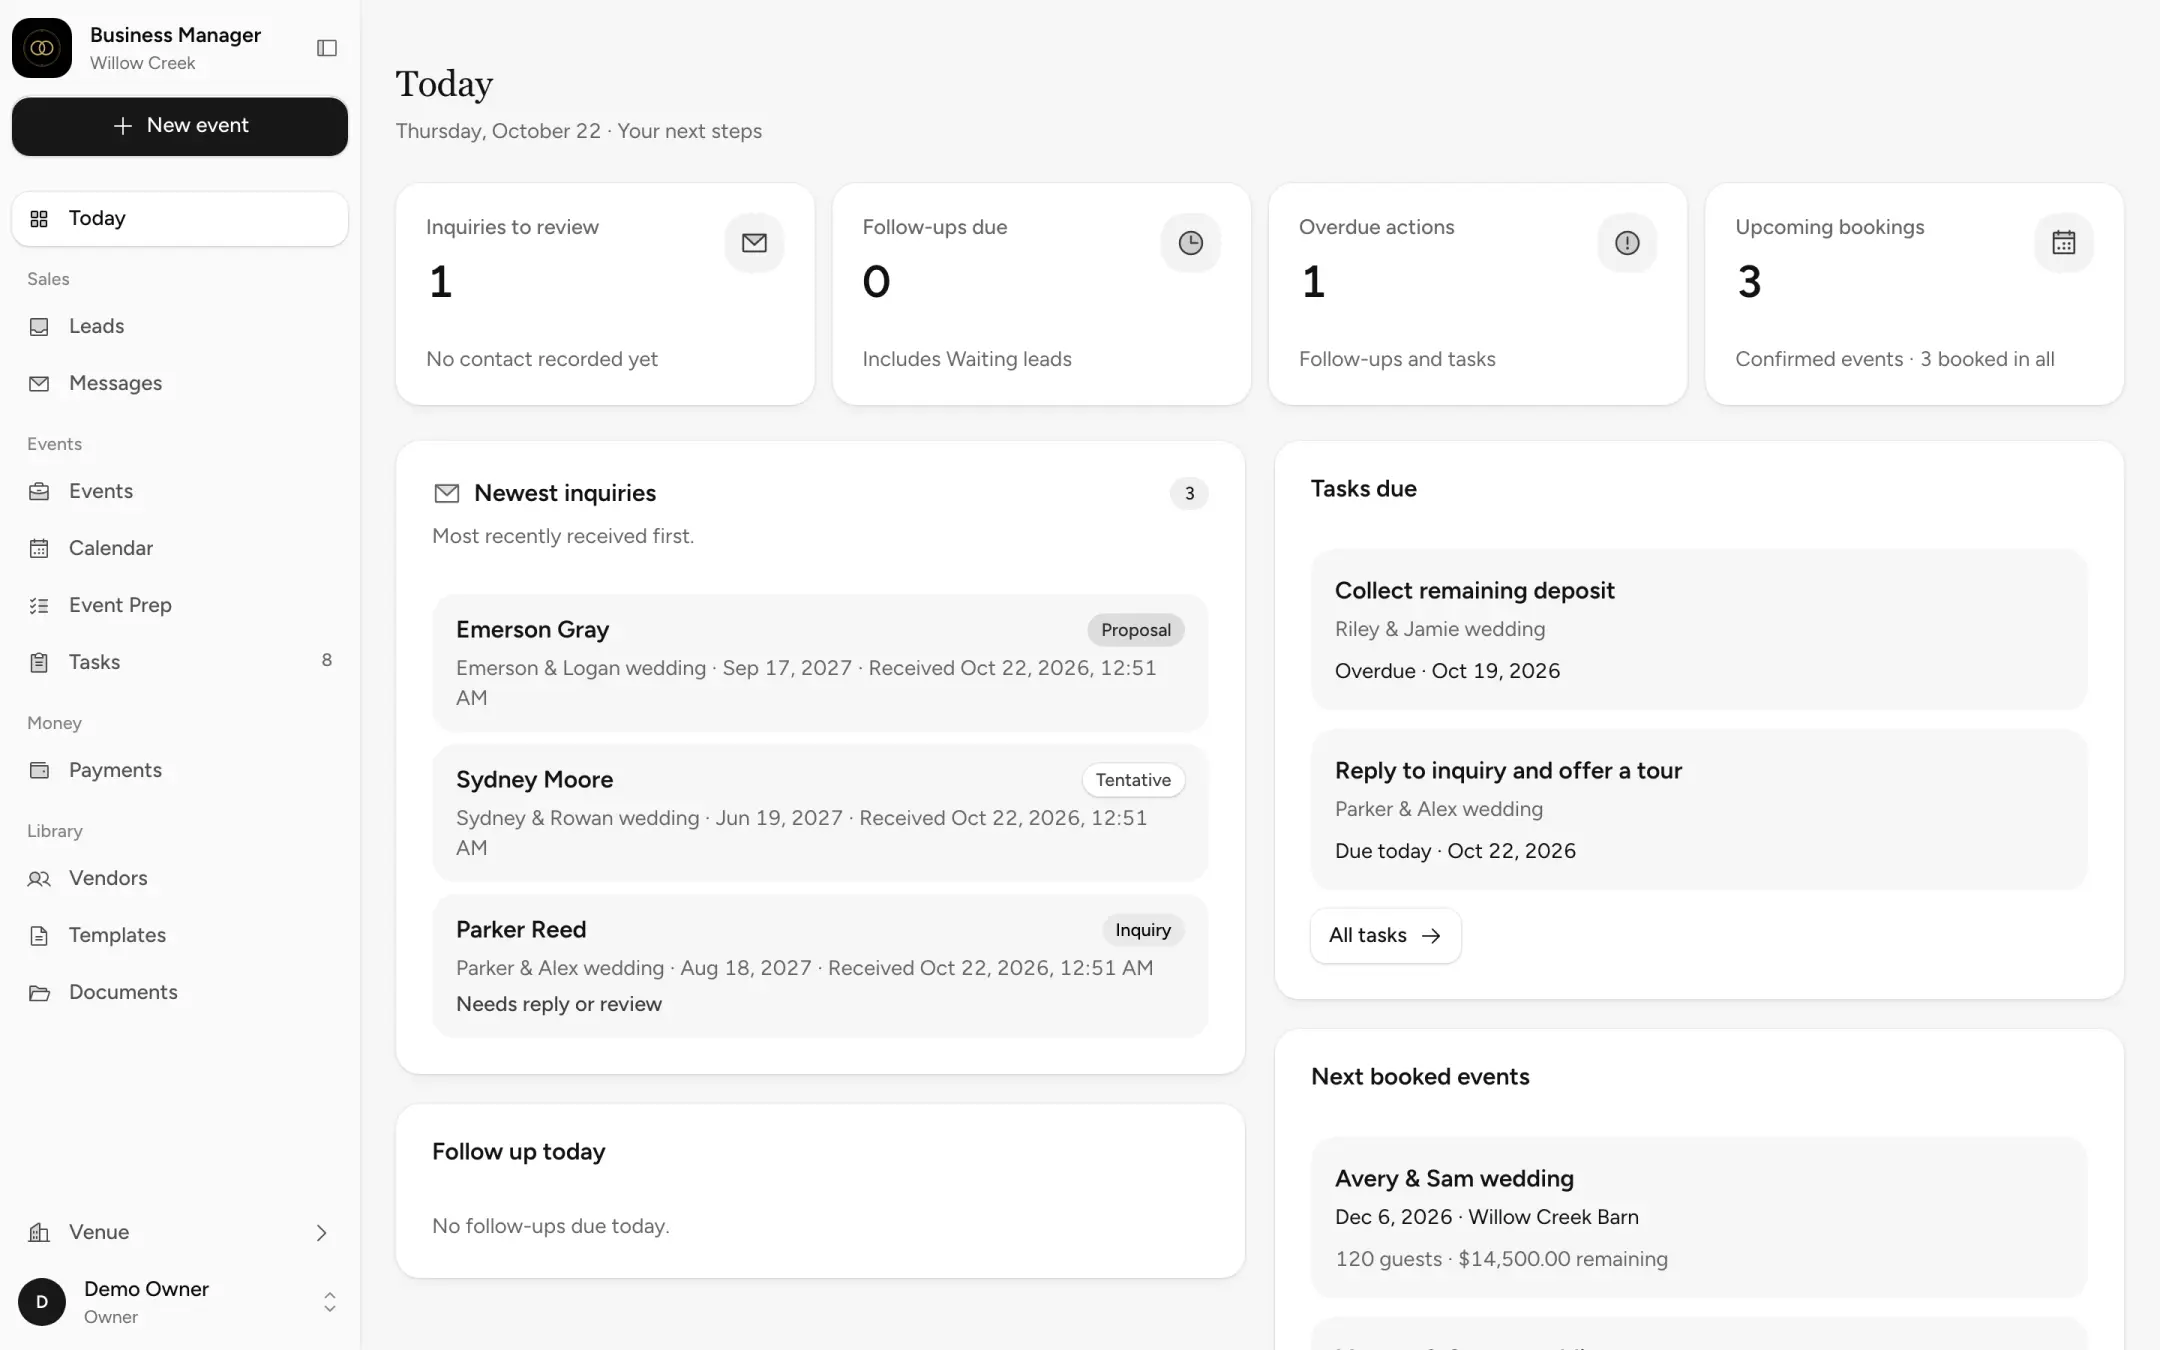The height and width of the screenshot is (1350, 2160).
Task: Click the Events briefcase icon in sidebar
Action: [x=39, y=491]
